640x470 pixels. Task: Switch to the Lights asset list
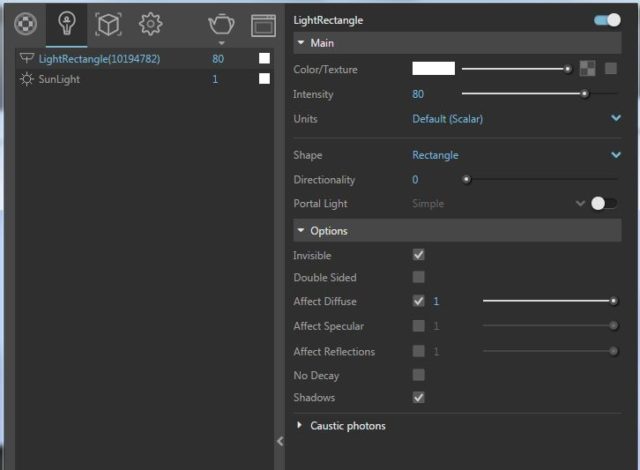67,23
